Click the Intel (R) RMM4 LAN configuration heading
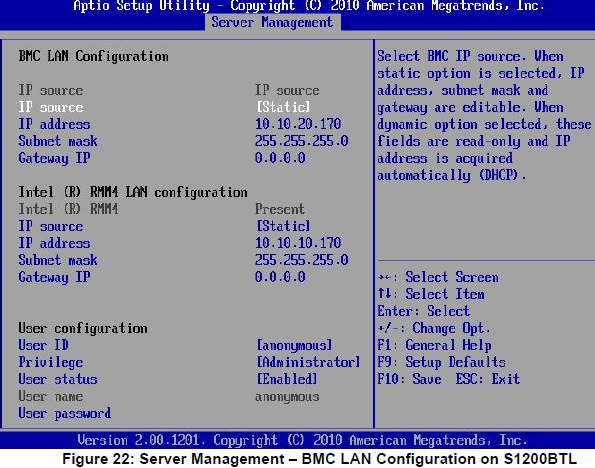 point(133,192)
